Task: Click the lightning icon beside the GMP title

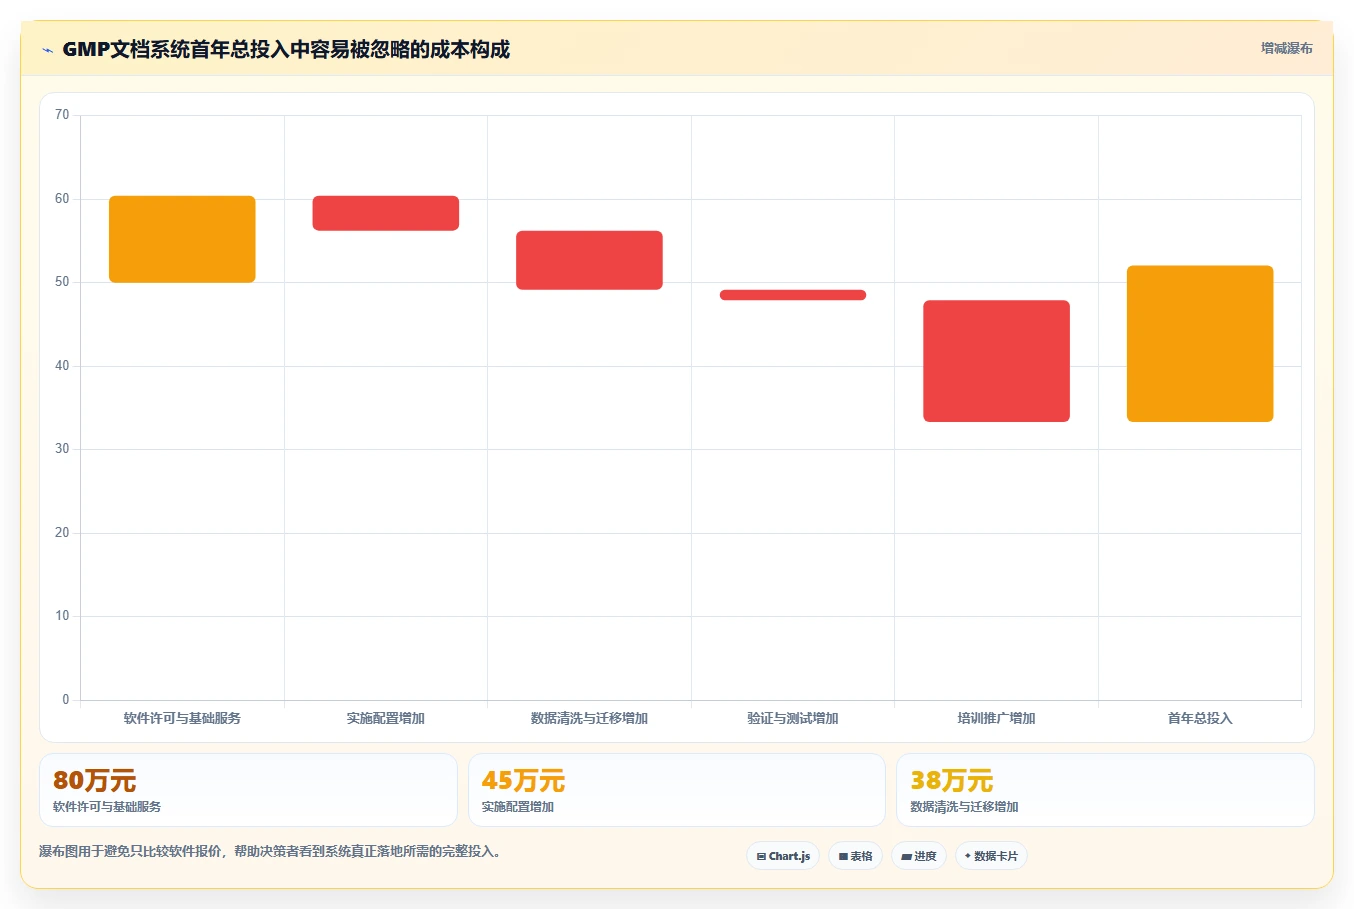Action: (x=47, y=50)
